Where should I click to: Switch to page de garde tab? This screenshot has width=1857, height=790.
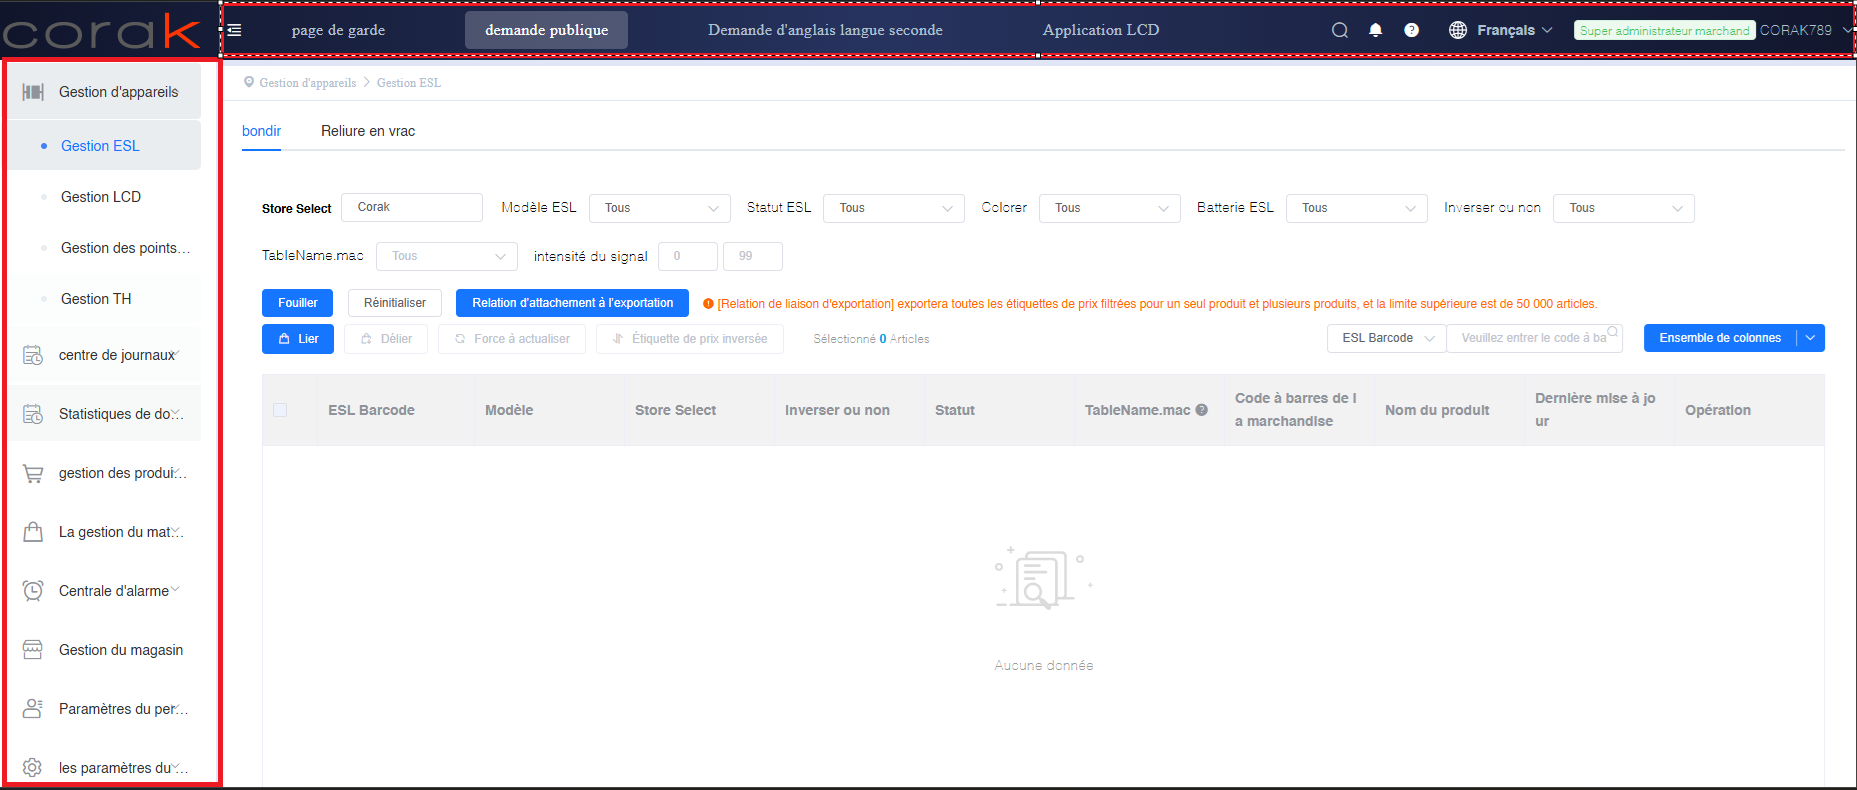[338, 30]
